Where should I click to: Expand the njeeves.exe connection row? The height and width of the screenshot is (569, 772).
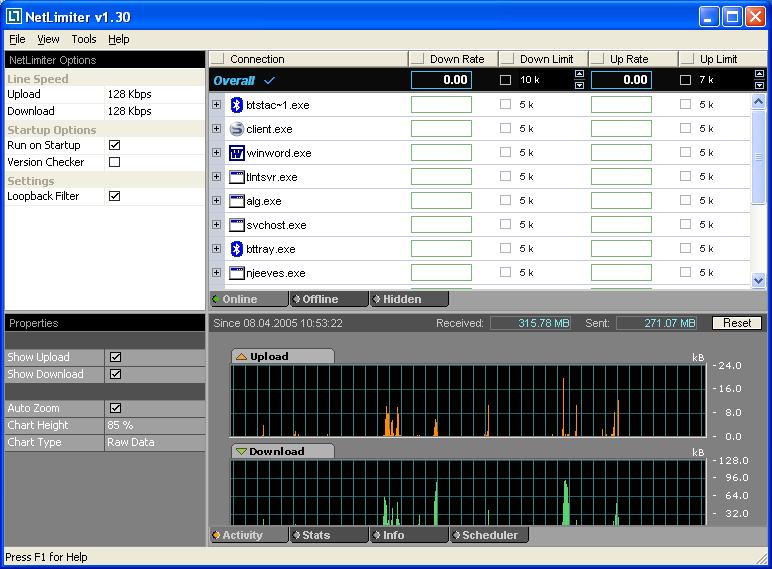tap(216, 272)
